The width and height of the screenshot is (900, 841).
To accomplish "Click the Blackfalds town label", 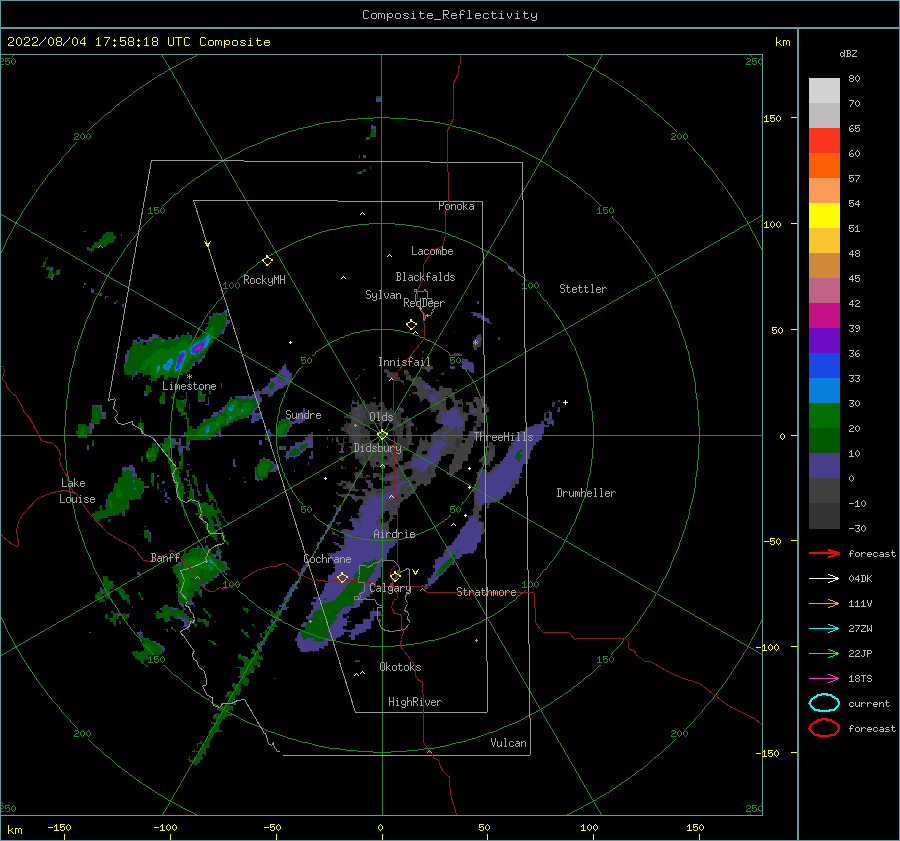I will (x=425, y=277).
